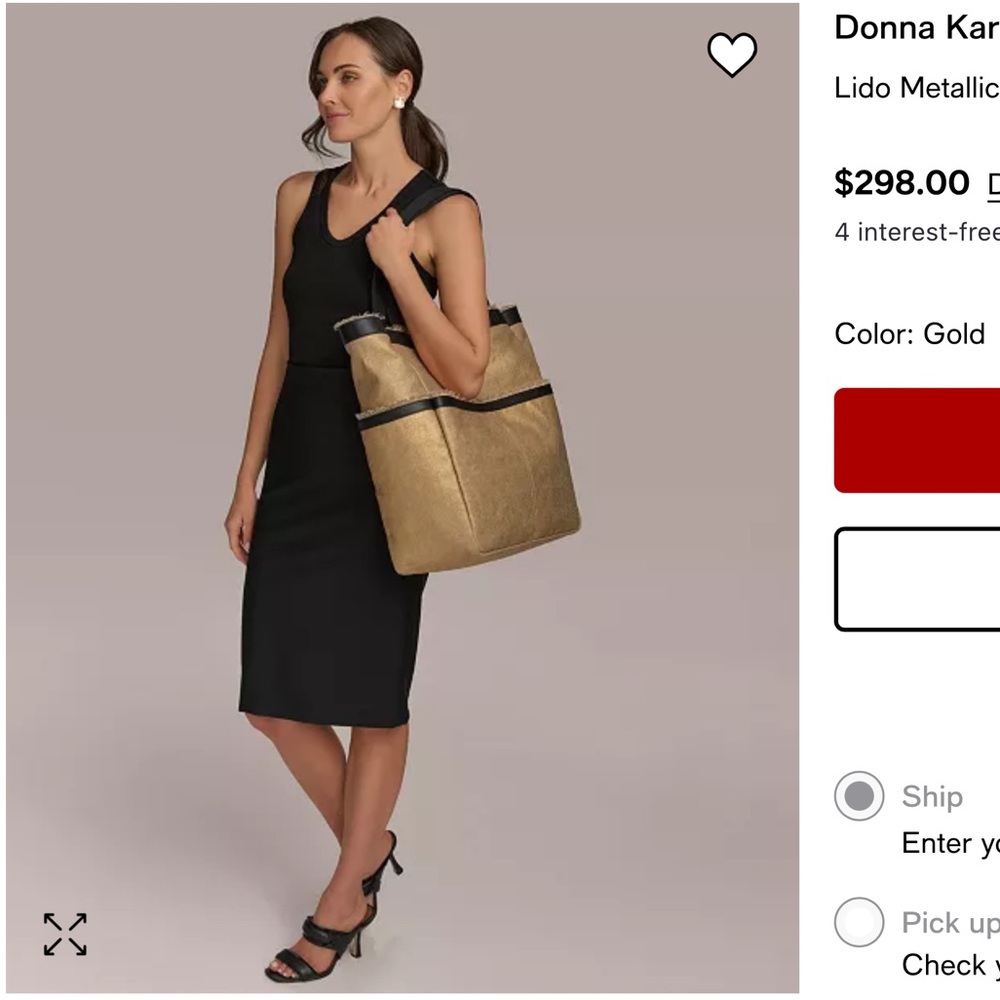1000x1000 pixels.
Task: Open the Details link next to price
Action: pos(995,183)
